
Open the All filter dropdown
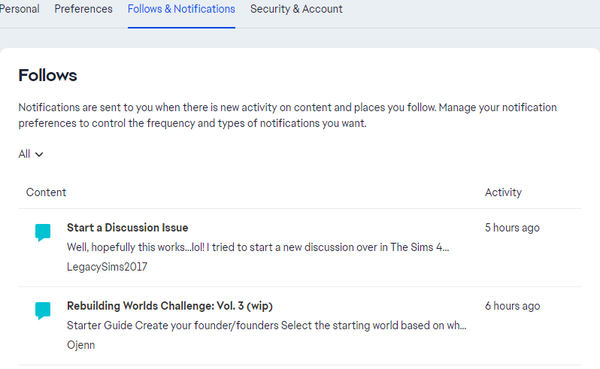[31, 154]
